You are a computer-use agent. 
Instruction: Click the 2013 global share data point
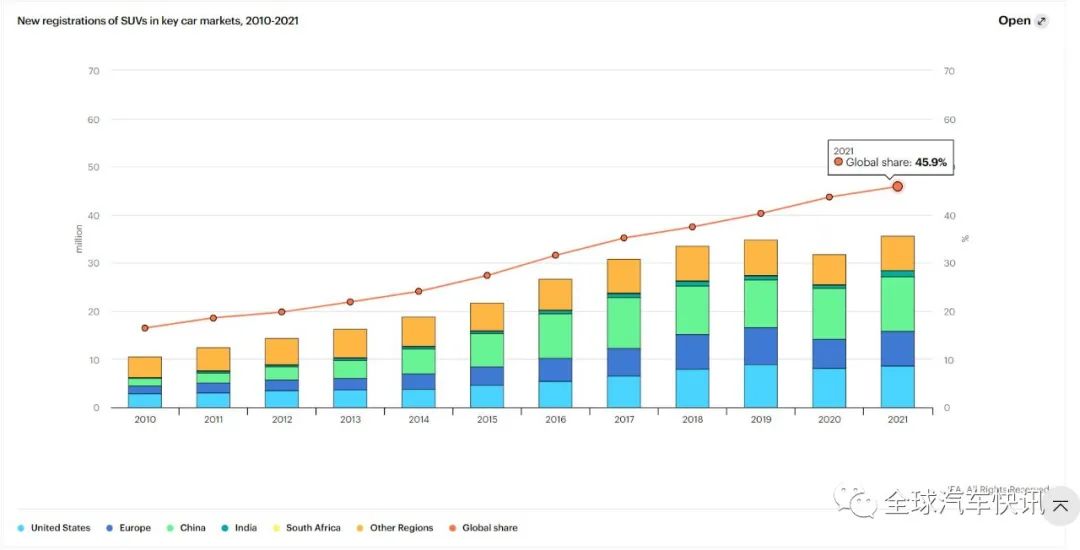pos(350,302)
